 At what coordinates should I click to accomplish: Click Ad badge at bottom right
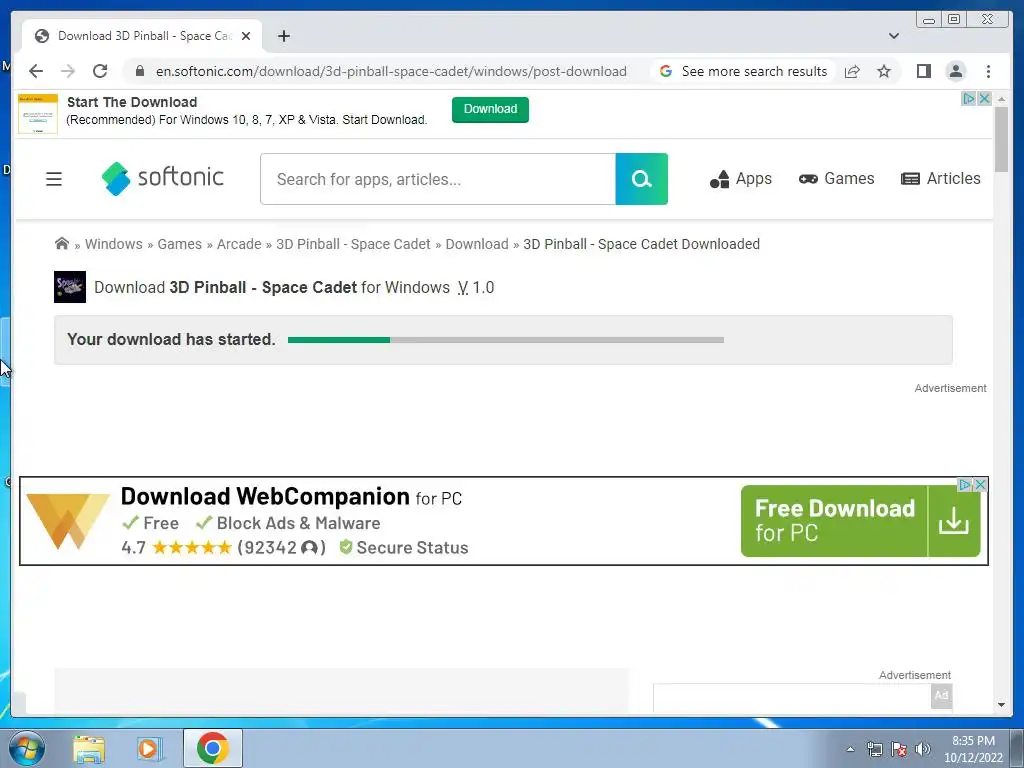(941, 696)
